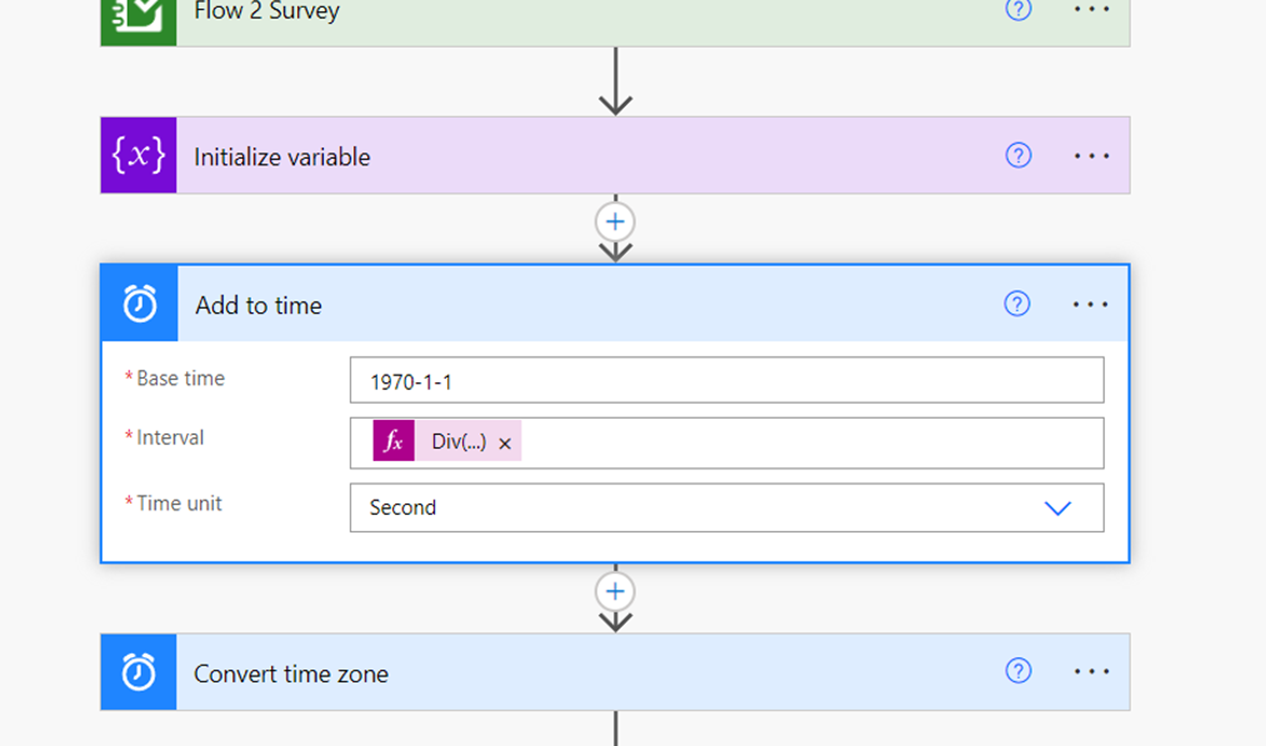Click the fx expression icon in Interval
1266x746 pixels.
click(x=394, y=442)
